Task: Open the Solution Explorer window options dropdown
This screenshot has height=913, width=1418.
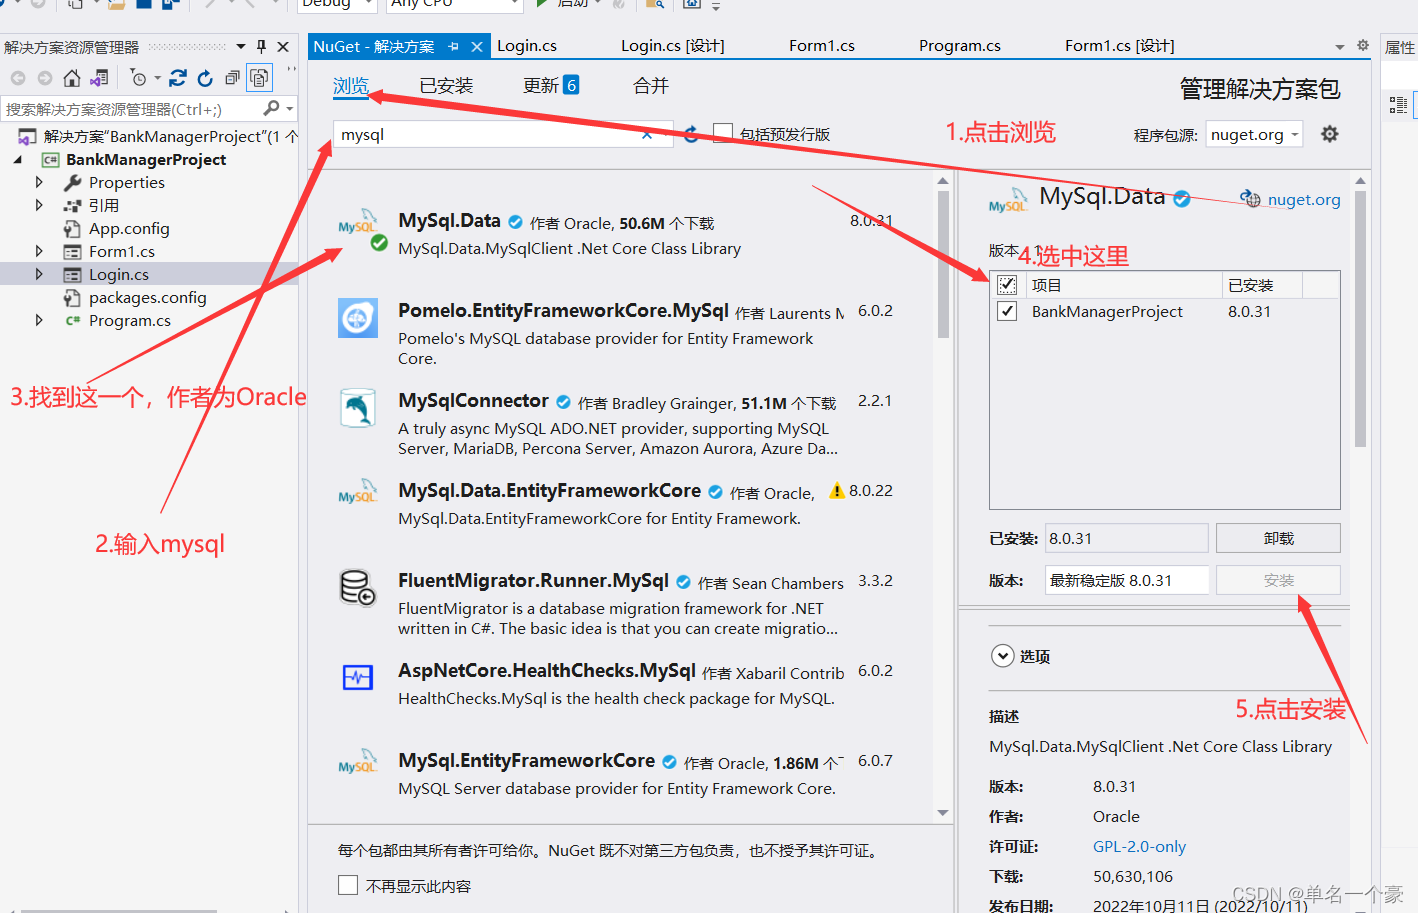Action: tap(241, 47)
